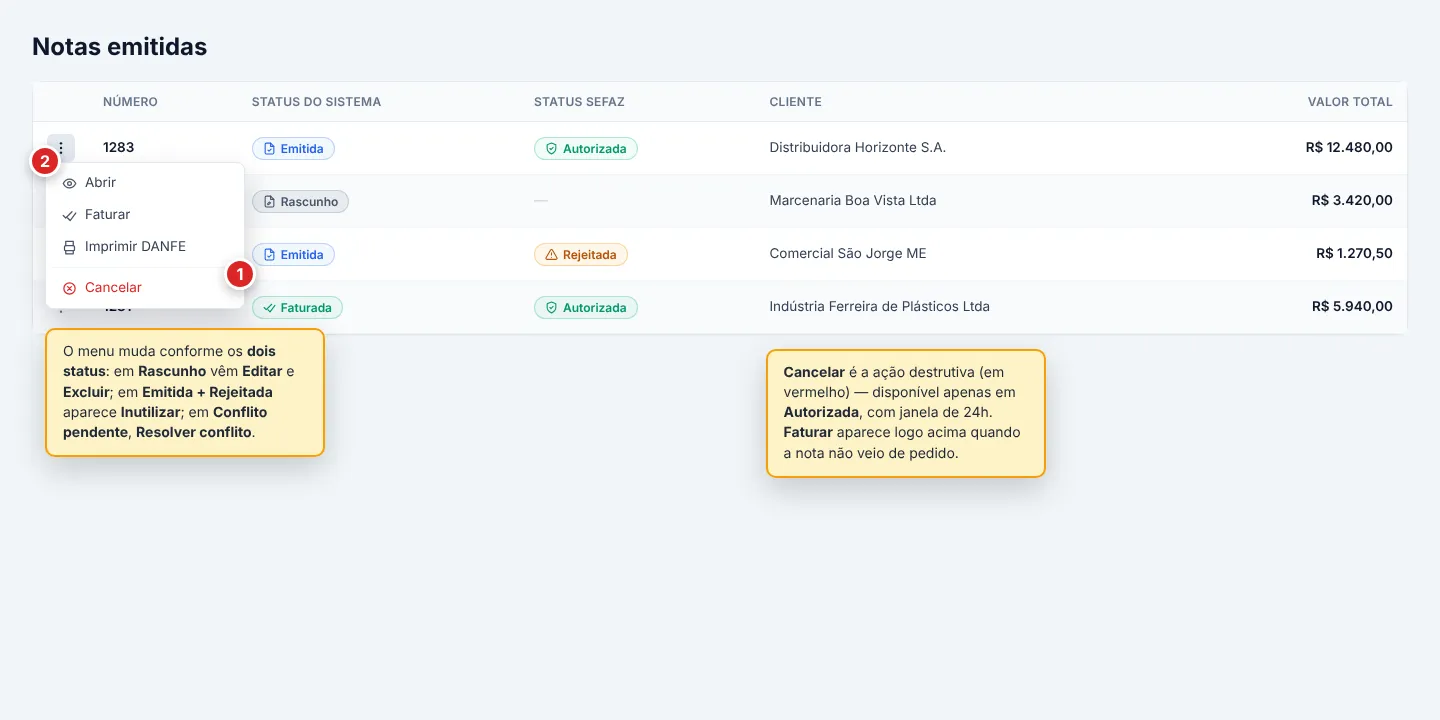Click the Emitida badge in Comercial São Jorge row
The width and height of the screenshot is (1440, 720).
click(293, 254)
